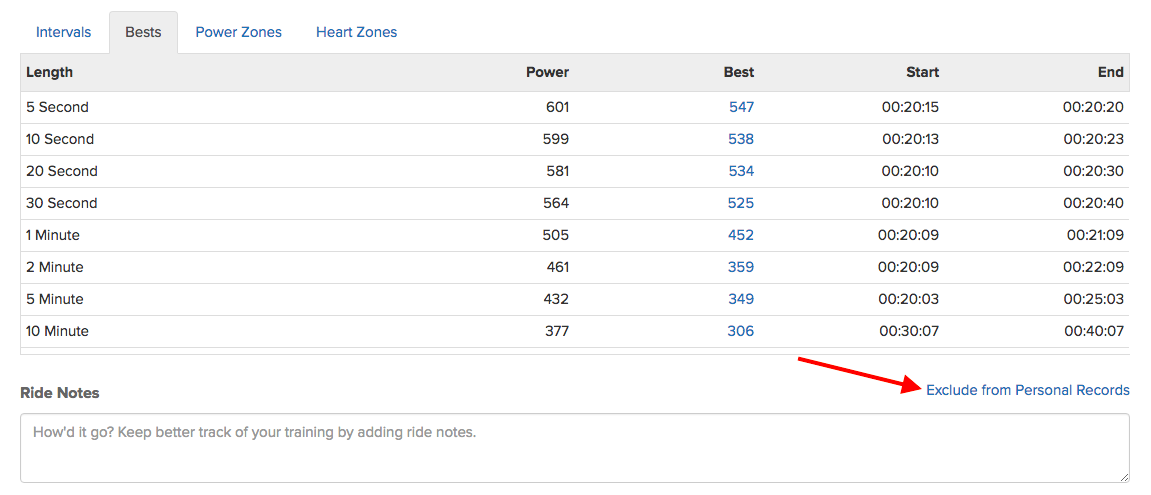The height and width of the screenshot is (495, 1151).
Task: Open the 452 best value link
Action: (x=741, y=235)
